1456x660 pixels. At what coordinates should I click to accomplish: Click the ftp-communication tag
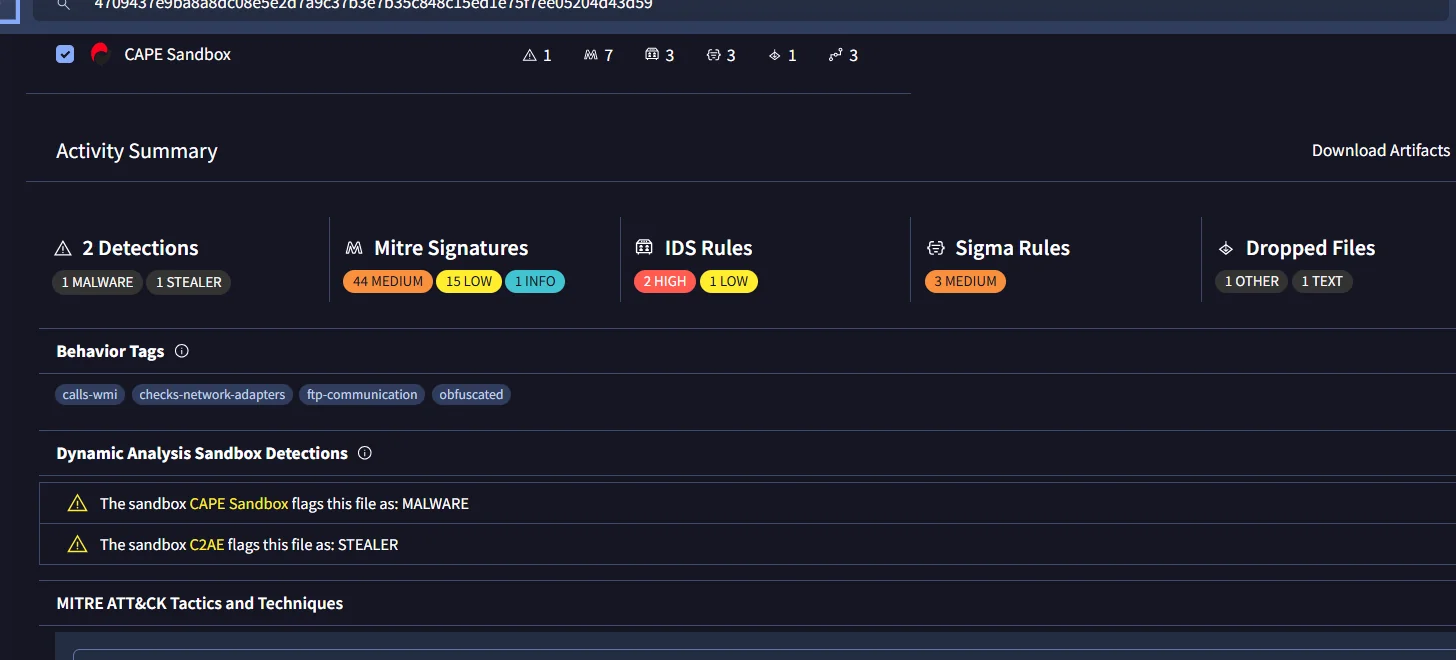pos(362,395)
